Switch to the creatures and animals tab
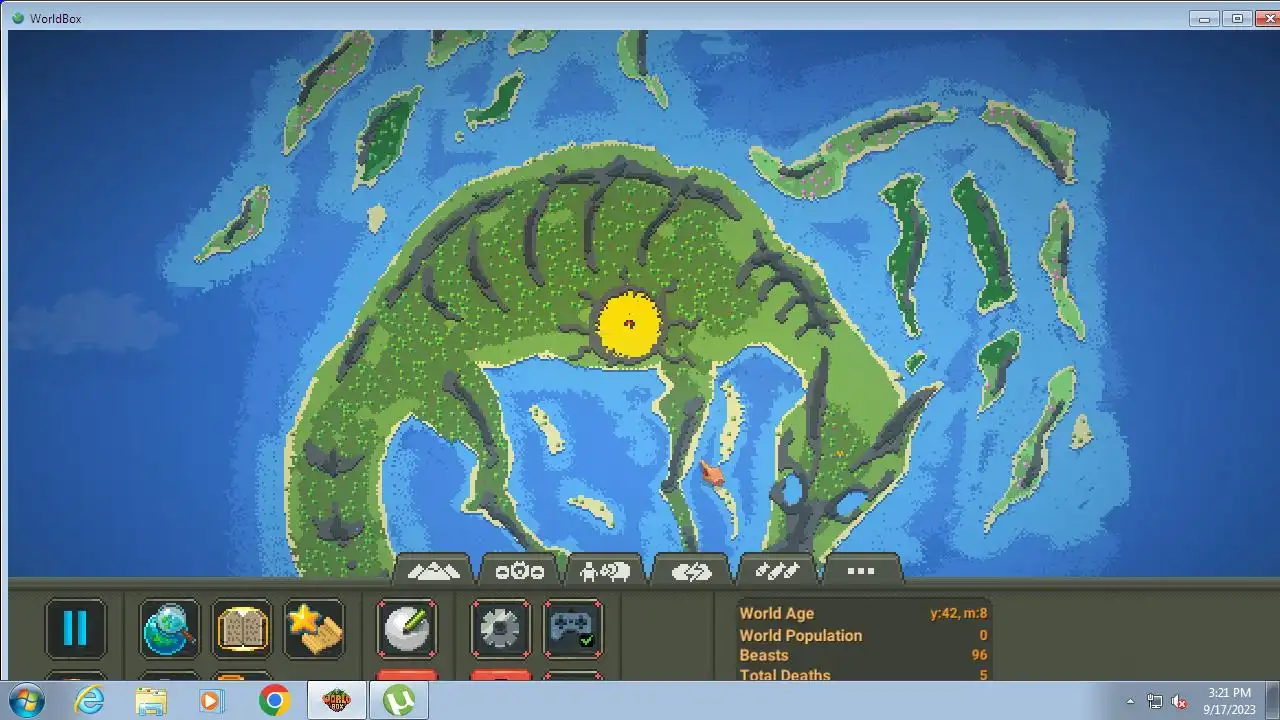This screenshot has height=720, width=1280. (x=605, y=570)
